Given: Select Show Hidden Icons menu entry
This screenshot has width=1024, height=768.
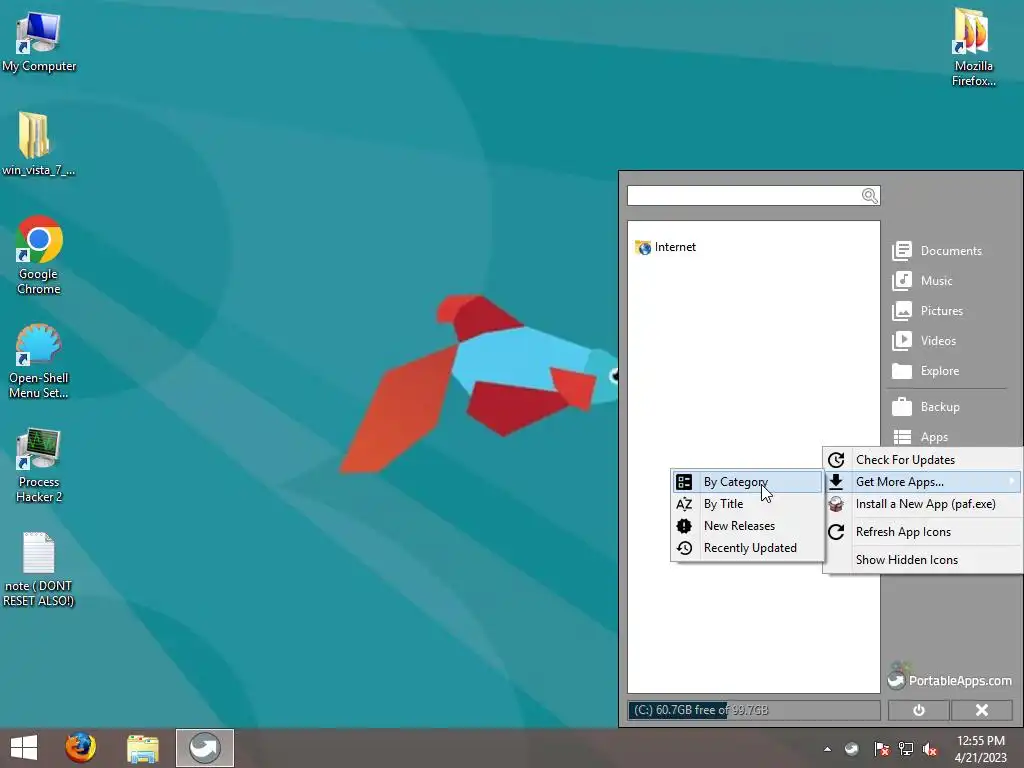Looking at the screenshot, I should [923, 560].
